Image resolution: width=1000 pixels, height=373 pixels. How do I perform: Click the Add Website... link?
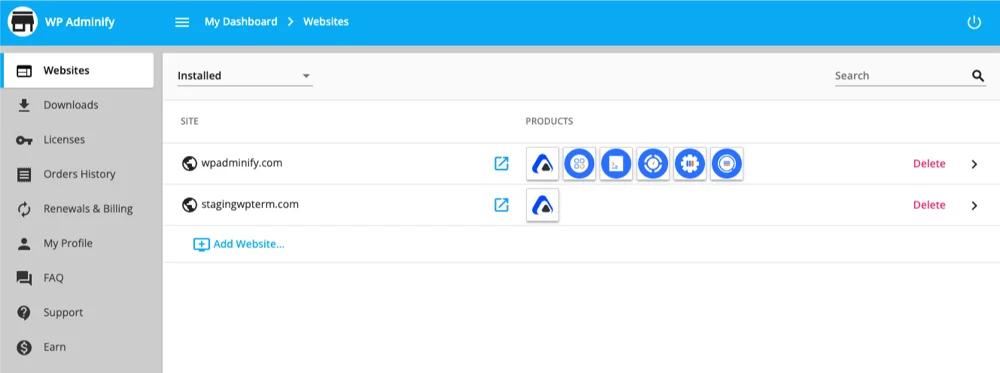pyautogui.click(x=249, y=244)
